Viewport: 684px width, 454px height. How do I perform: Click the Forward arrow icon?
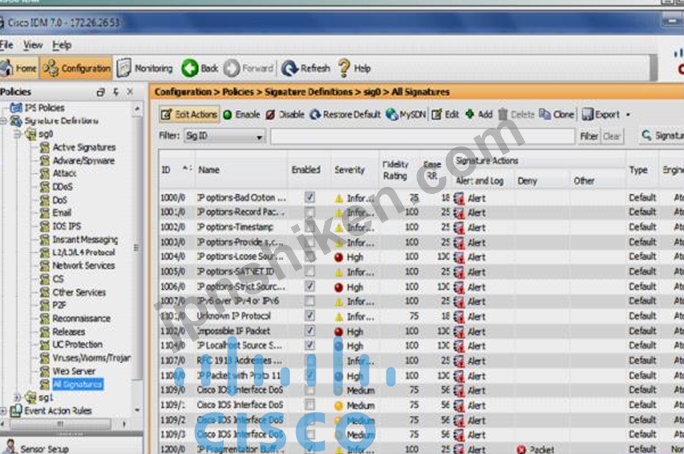click(232, 68)
